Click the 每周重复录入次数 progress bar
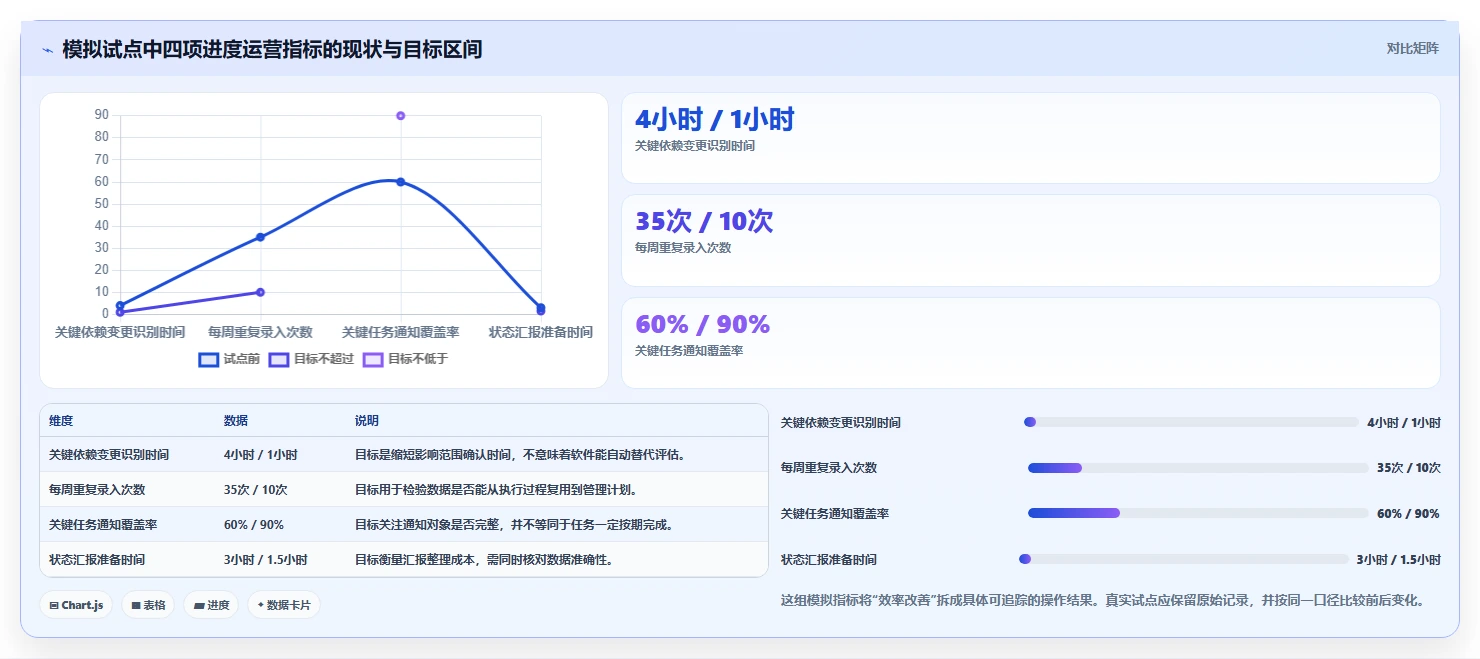The height and width of the screenshot is (659, 1480). pyautogui.click(x=1198, y=468)
